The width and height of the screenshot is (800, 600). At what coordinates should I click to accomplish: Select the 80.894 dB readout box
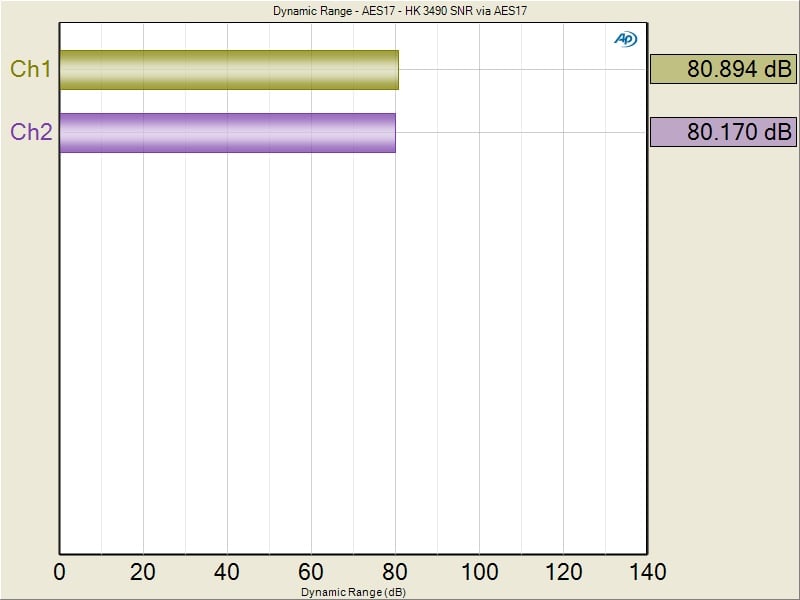(722, 69)
